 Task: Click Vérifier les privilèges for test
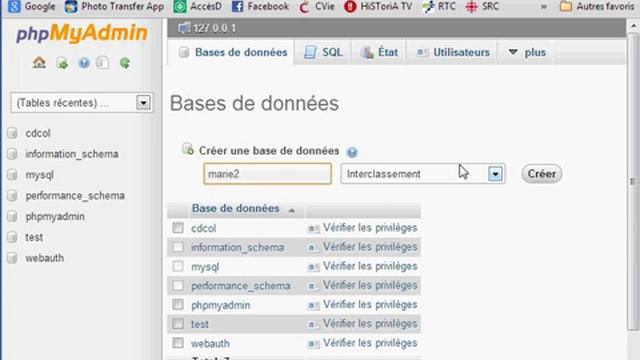370,324
